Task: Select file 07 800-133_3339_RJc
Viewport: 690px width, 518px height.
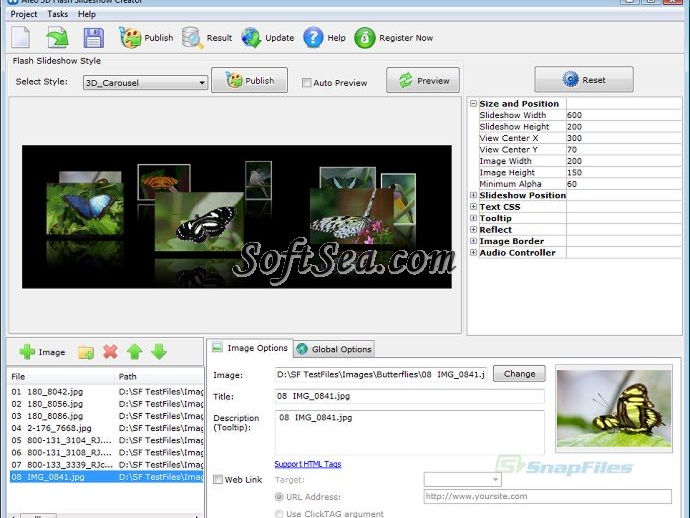Action: (x=107, y=465)
